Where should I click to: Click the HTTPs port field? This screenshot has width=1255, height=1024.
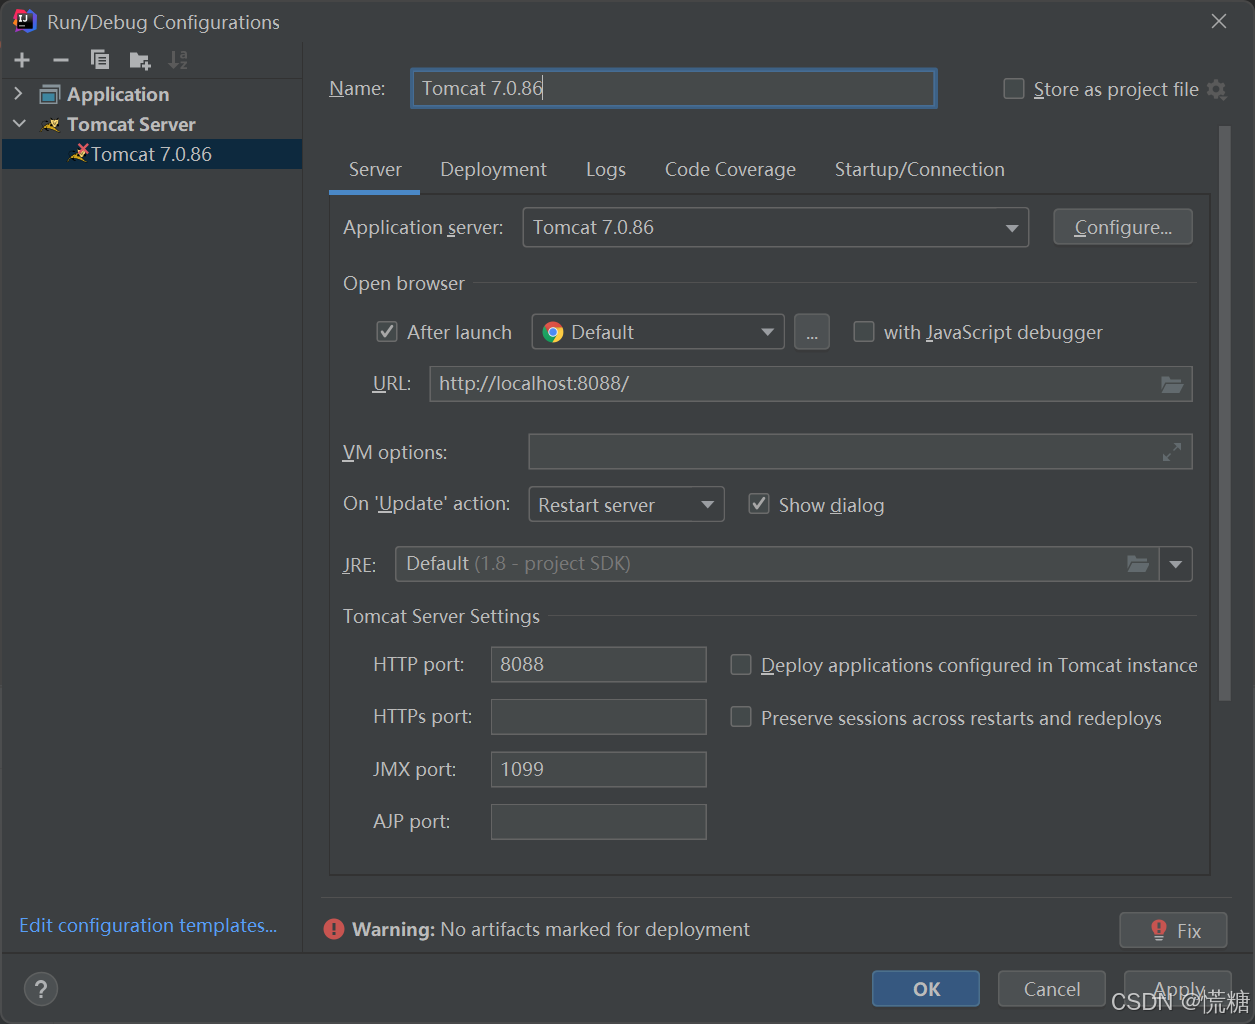coord(598,717)
